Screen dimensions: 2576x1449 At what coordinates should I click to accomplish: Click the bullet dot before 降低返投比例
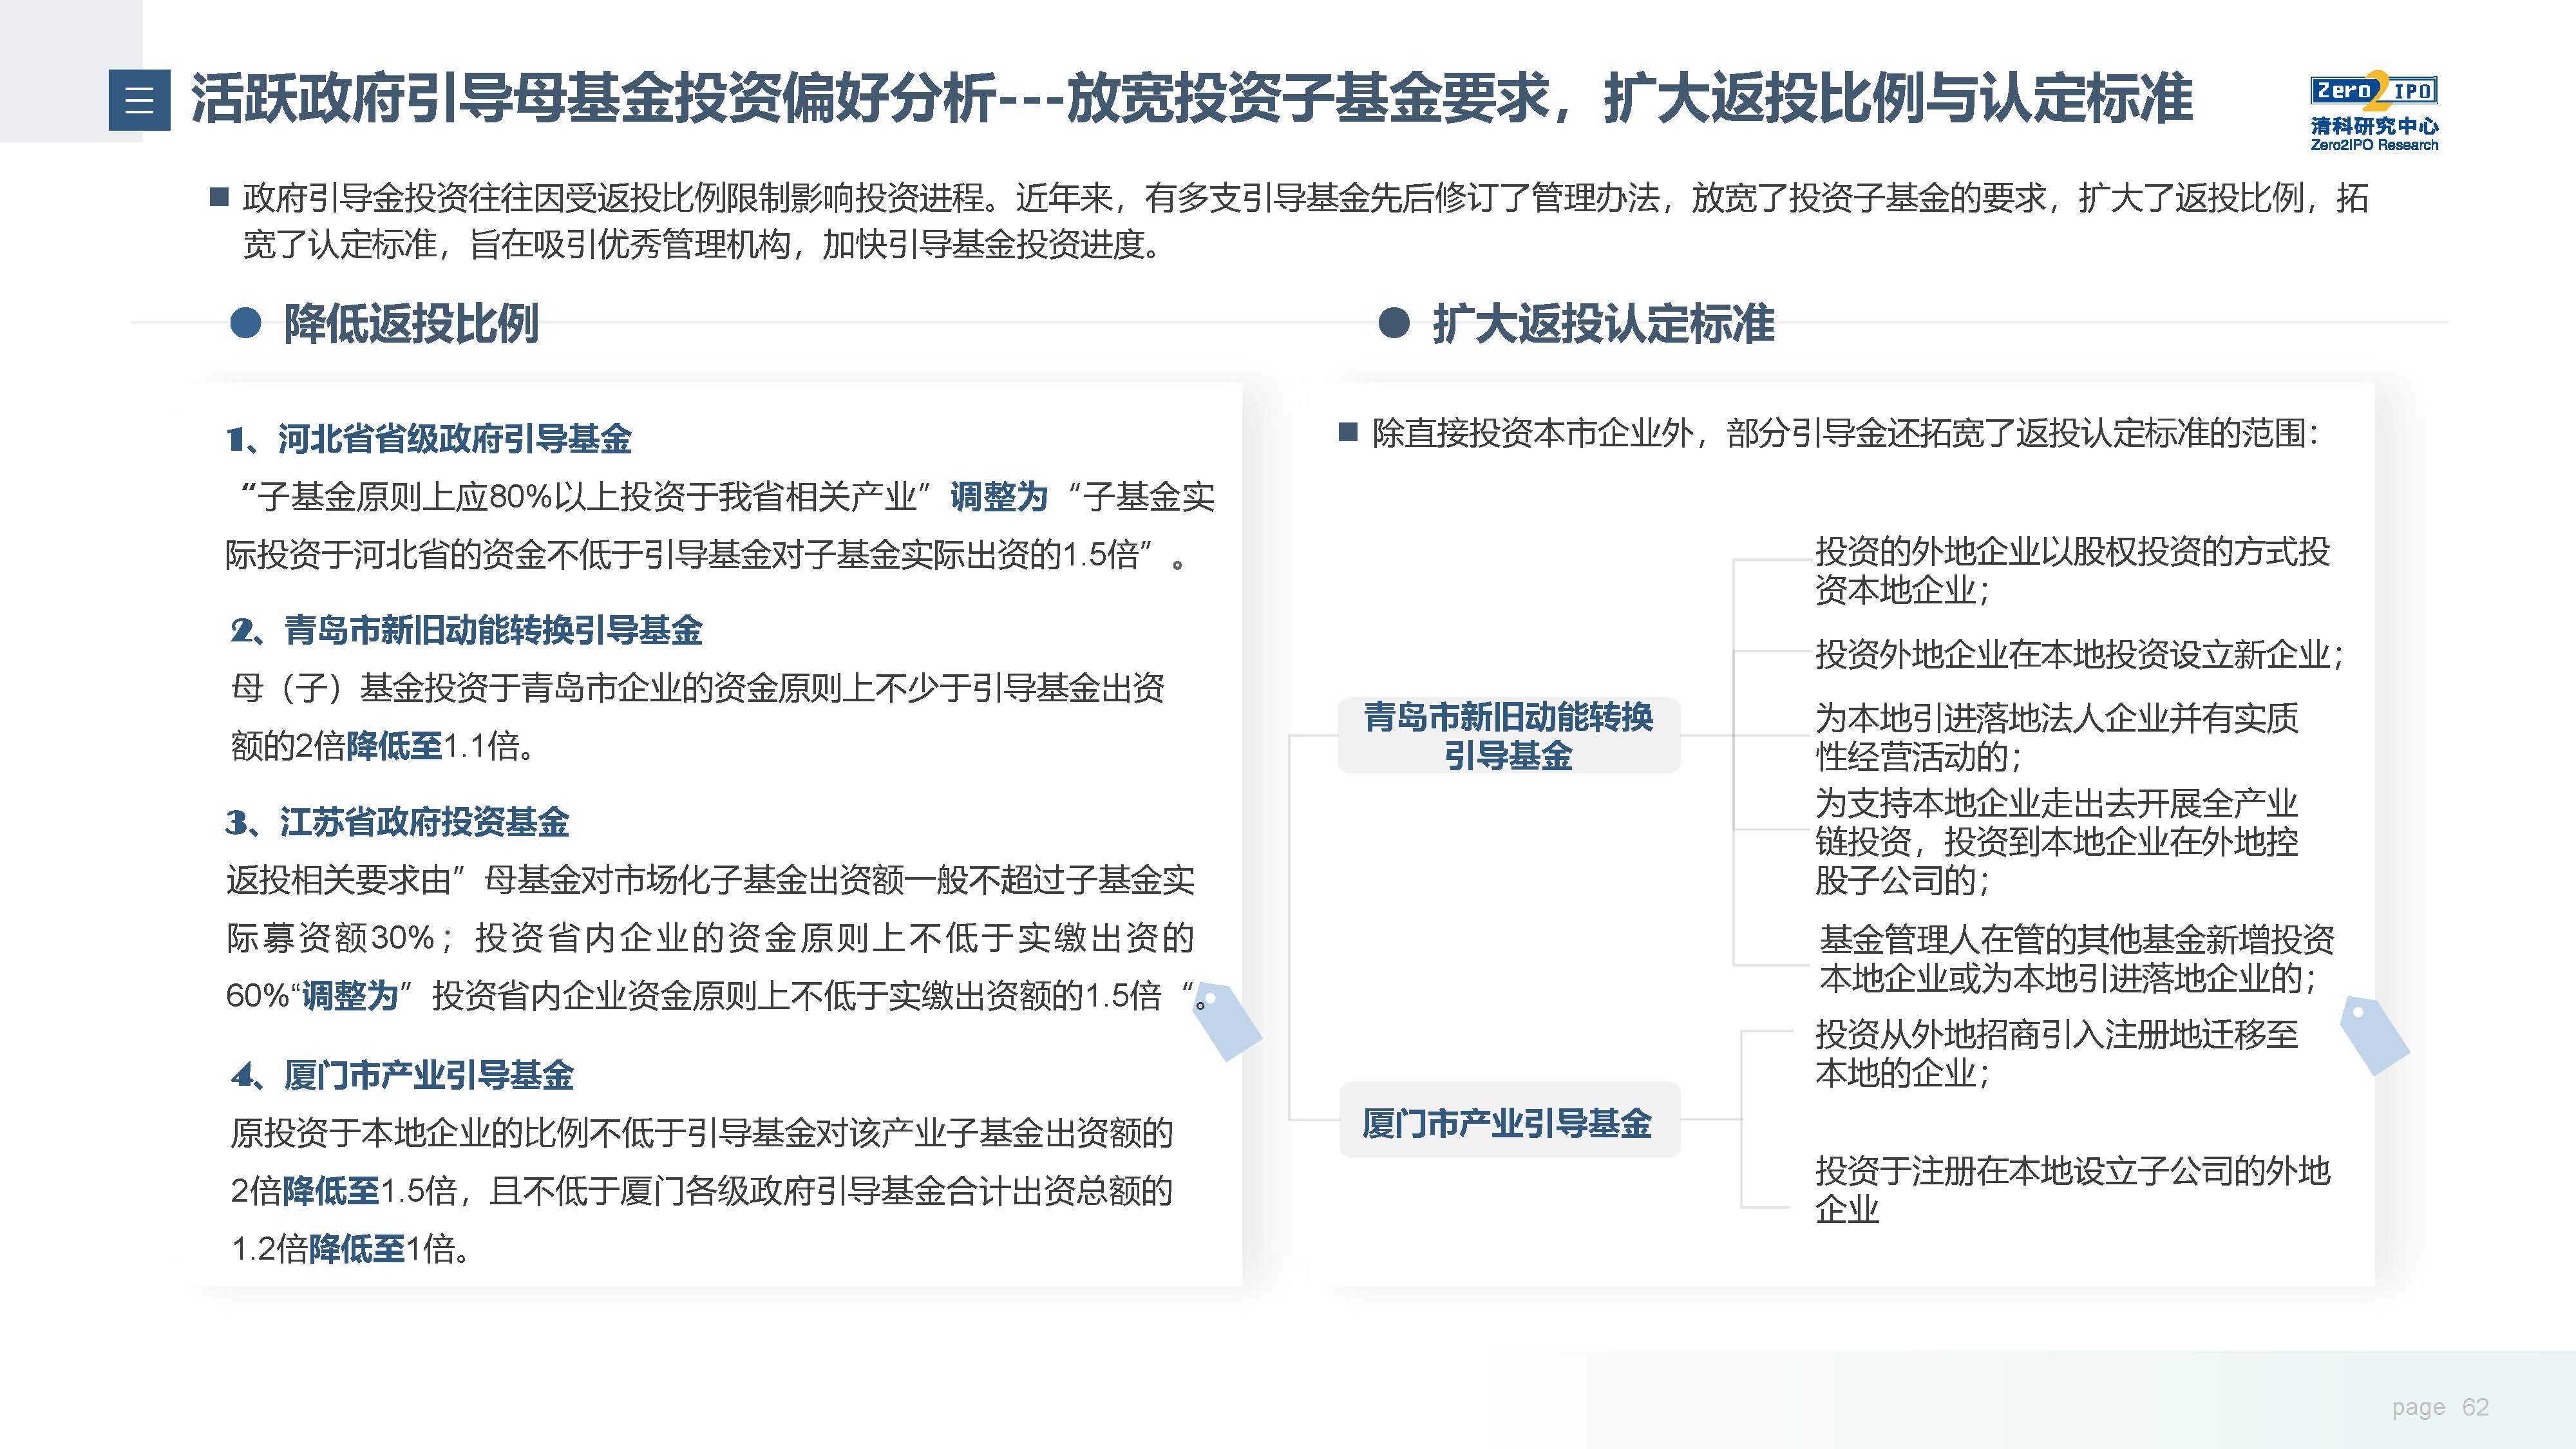(x=245, y=323)
